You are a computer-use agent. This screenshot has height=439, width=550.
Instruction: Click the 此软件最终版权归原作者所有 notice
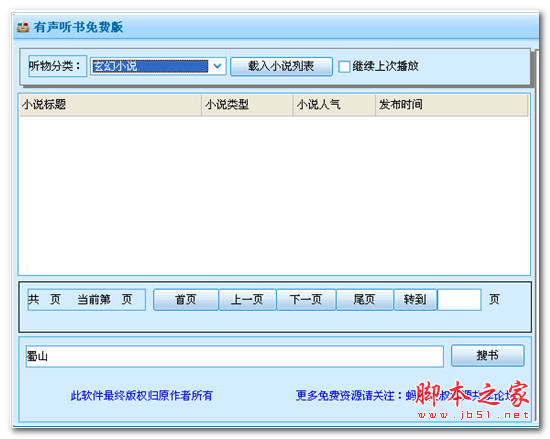[x=142, y=396]
